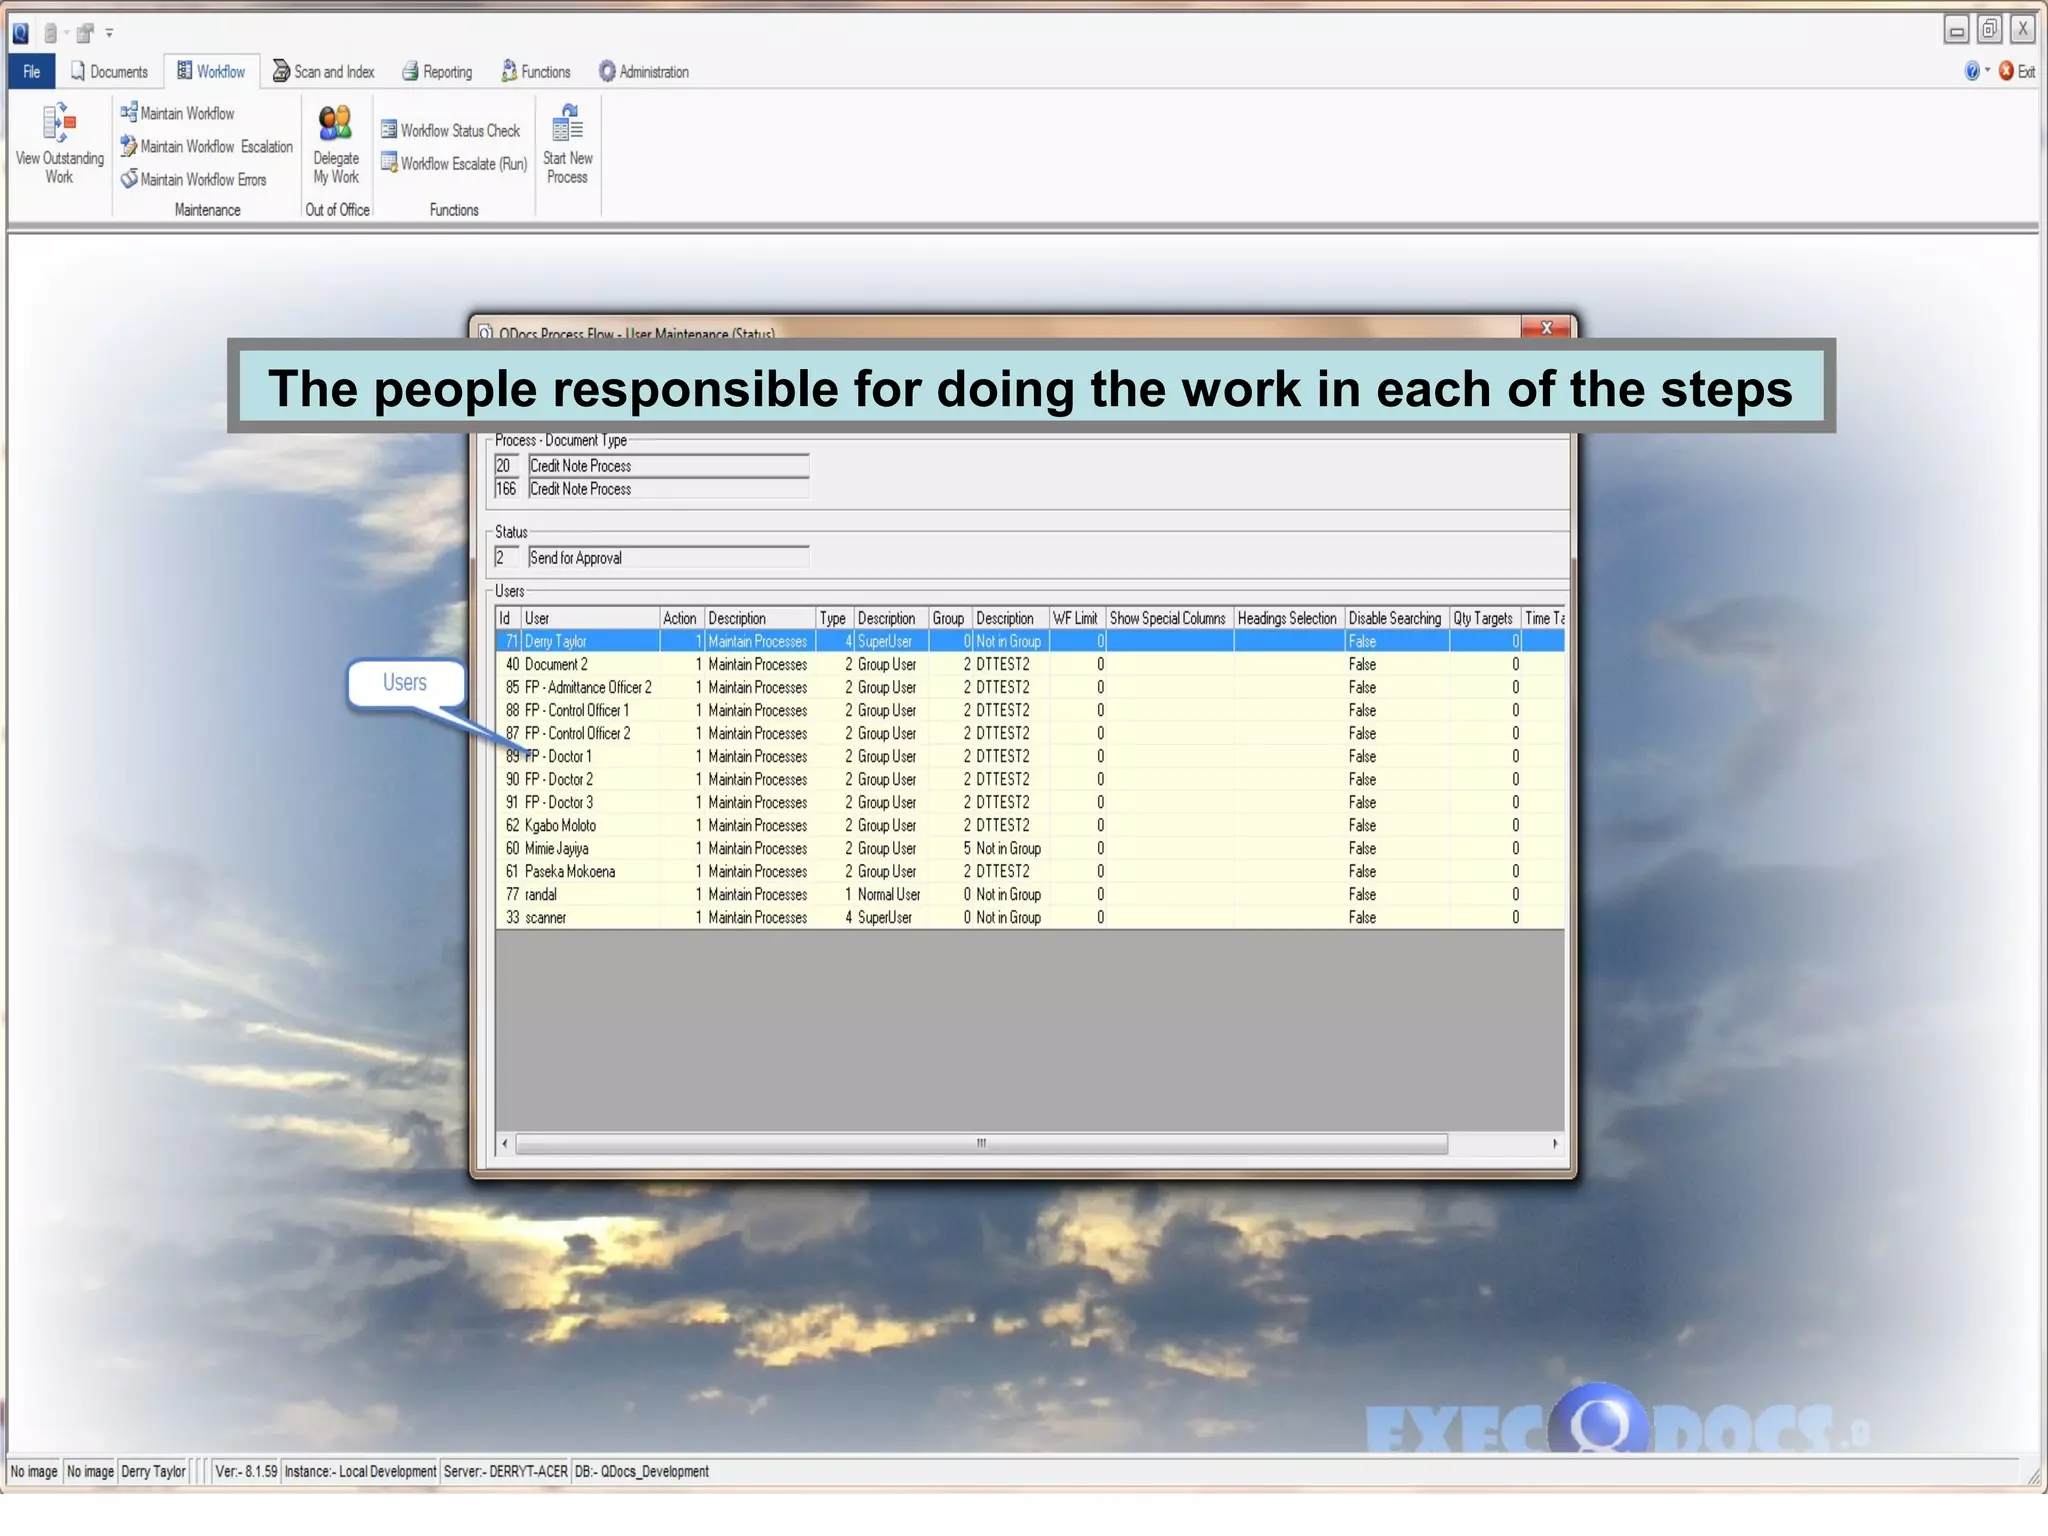Click the document type field showing 166
This screenshot has width=2048, height=1536.
click(506, 489)
